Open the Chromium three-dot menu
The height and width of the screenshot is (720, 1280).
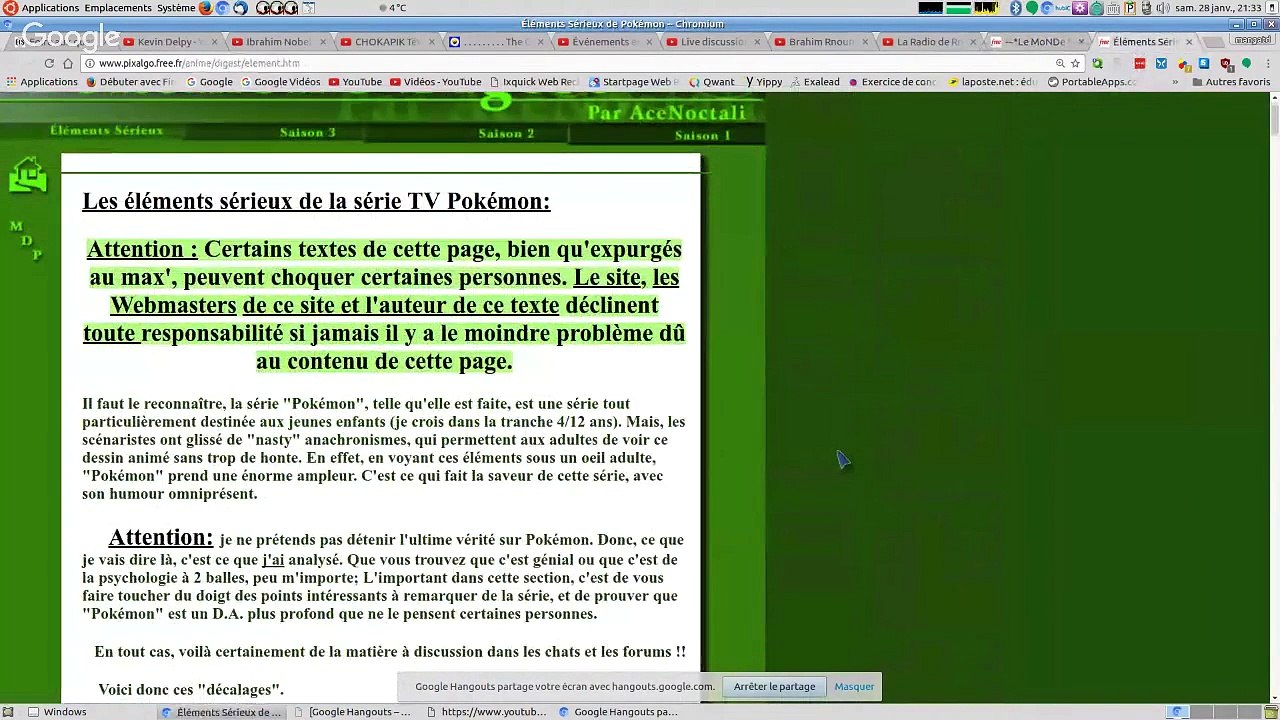tap(1266, 63)
